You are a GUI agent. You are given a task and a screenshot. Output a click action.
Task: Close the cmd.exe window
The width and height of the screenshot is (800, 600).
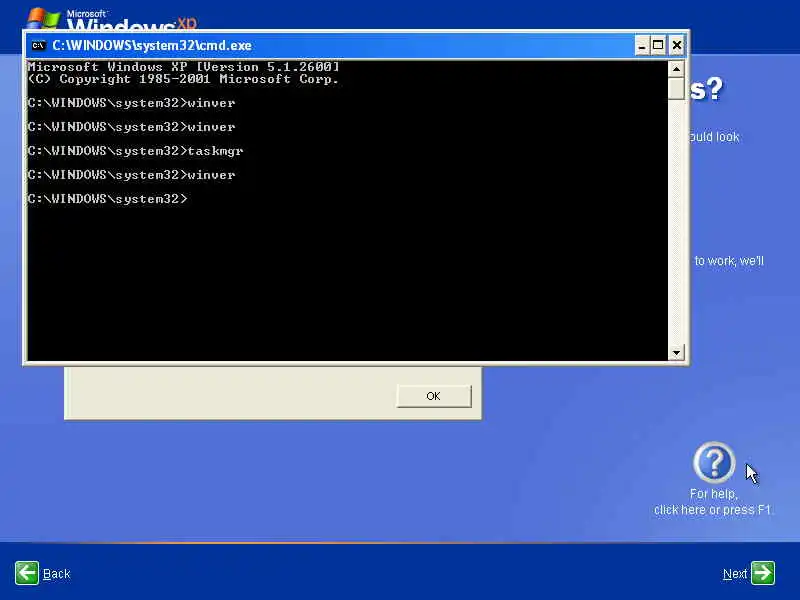pos(677,45)
